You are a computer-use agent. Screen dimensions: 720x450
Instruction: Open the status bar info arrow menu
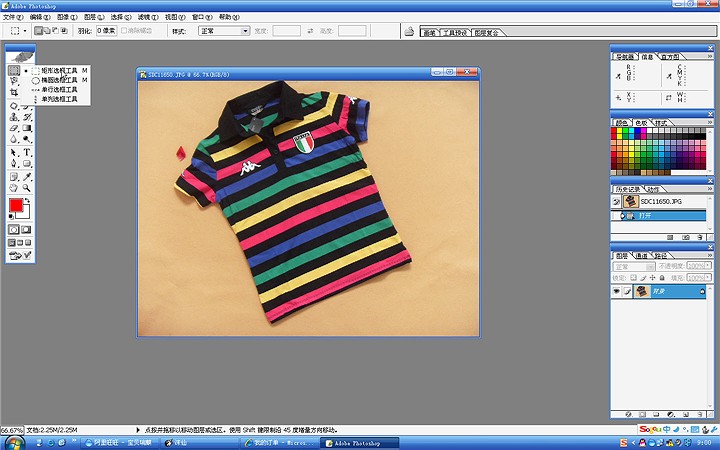pyautogui.click(x=138, y=430)
